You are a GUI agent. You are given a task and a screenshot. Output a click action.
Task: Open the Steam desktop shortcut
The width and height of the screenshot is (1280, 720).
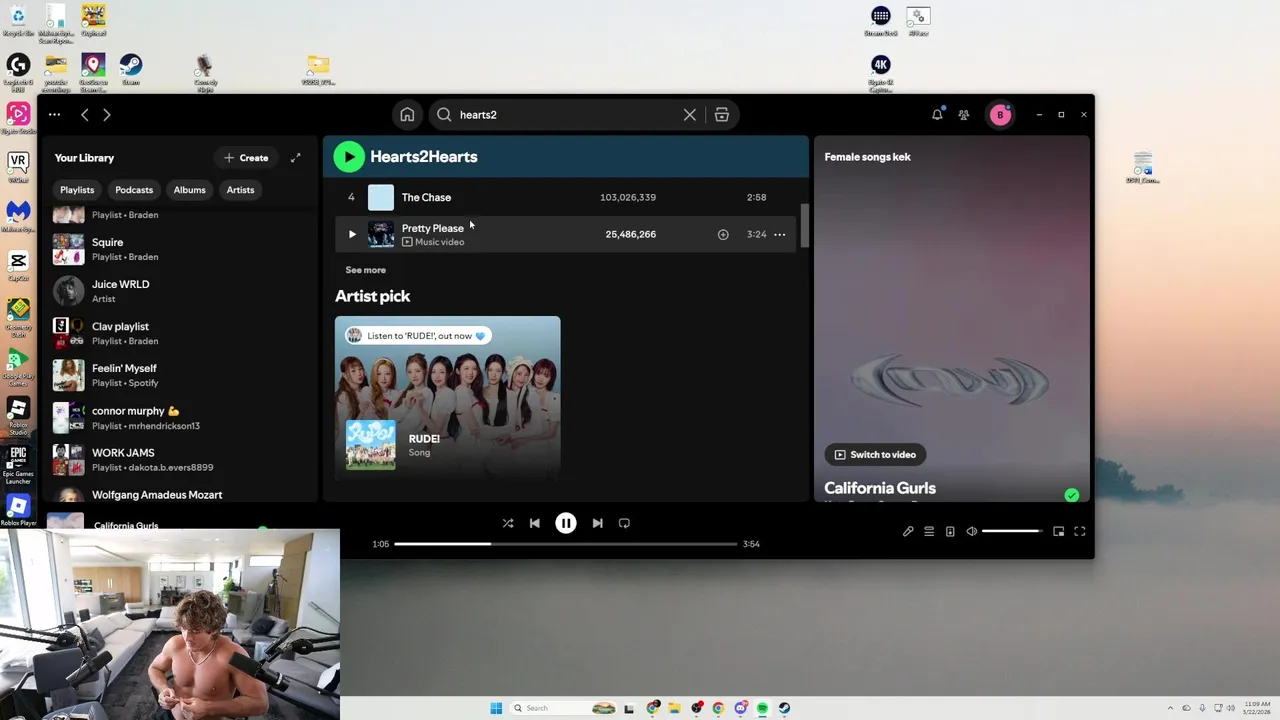[130, 69]
